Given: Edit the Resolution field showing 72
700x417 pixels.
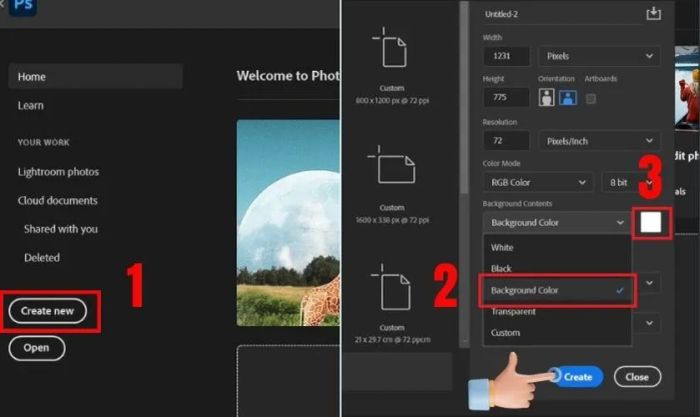Looking at the screenshot, I should click(506, 141).
